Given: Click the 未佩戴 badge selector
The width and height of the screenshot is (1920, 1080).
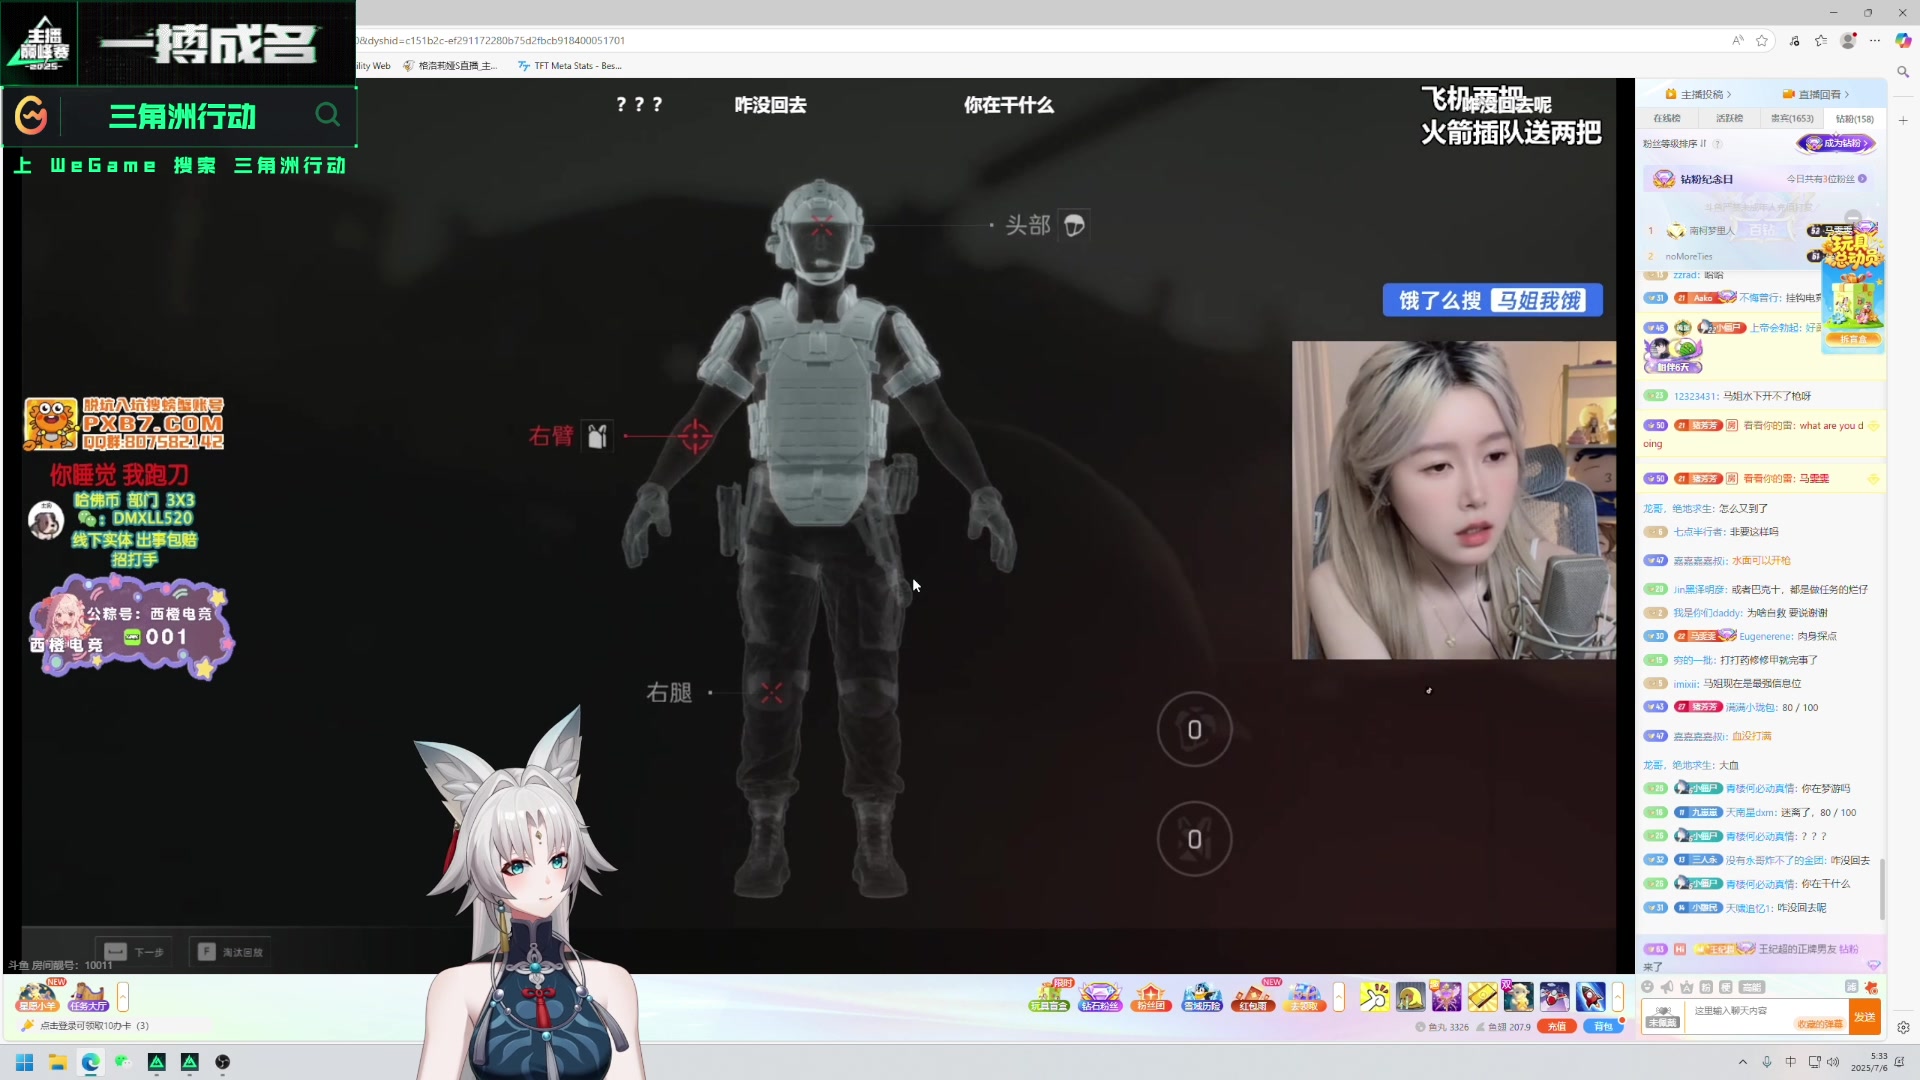Looking at the screenshot, I should tap(1662, 1017).
